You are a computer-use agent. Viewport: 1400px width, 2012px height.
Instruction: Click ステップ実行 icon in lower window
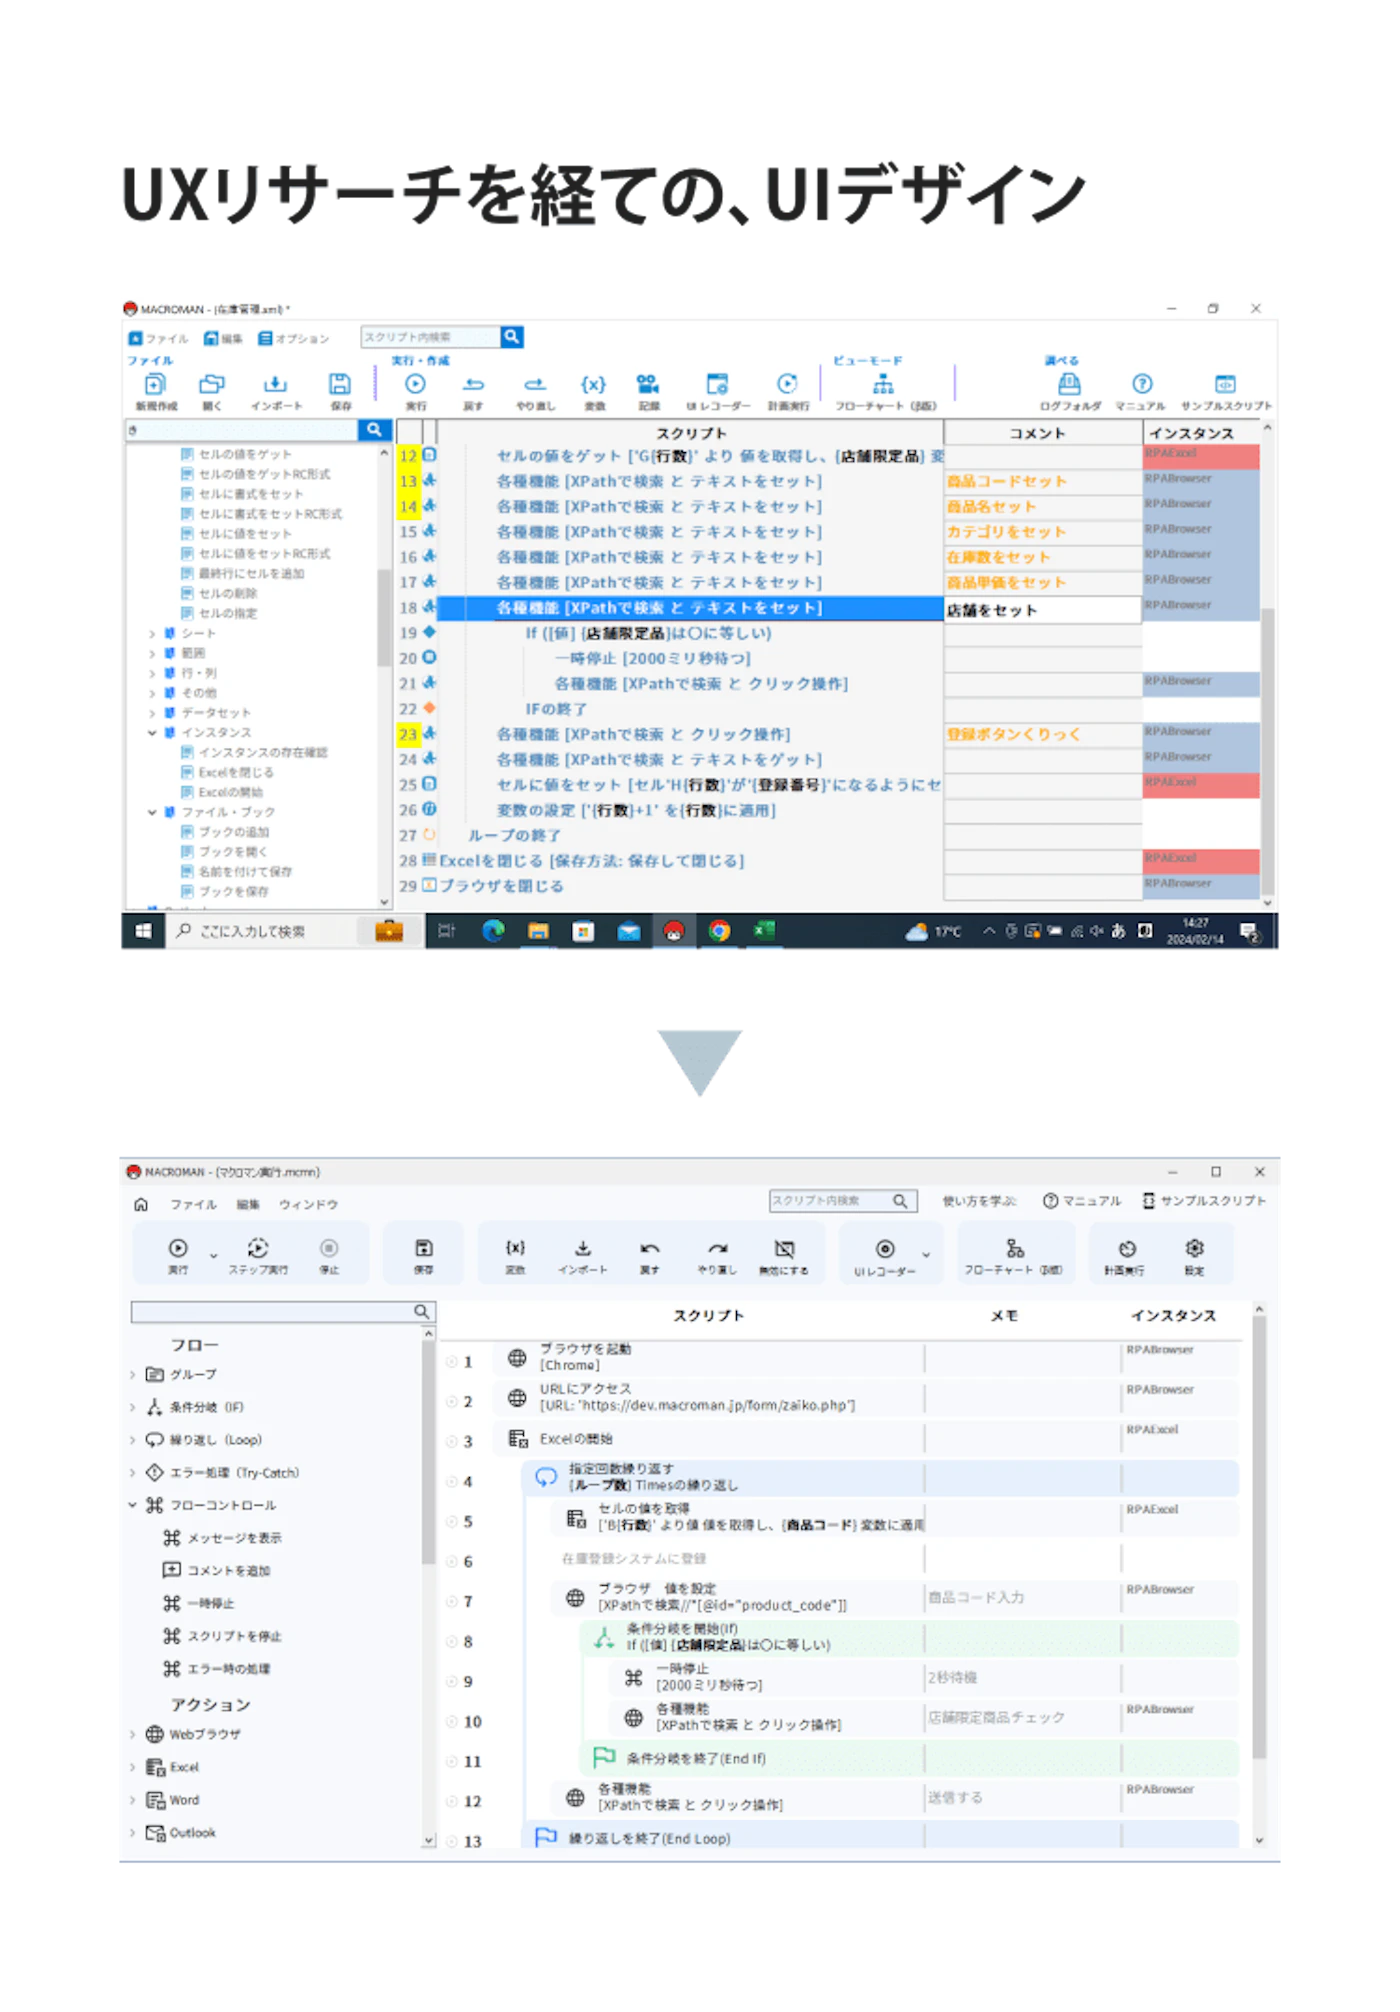click(x=258, y=1248)
